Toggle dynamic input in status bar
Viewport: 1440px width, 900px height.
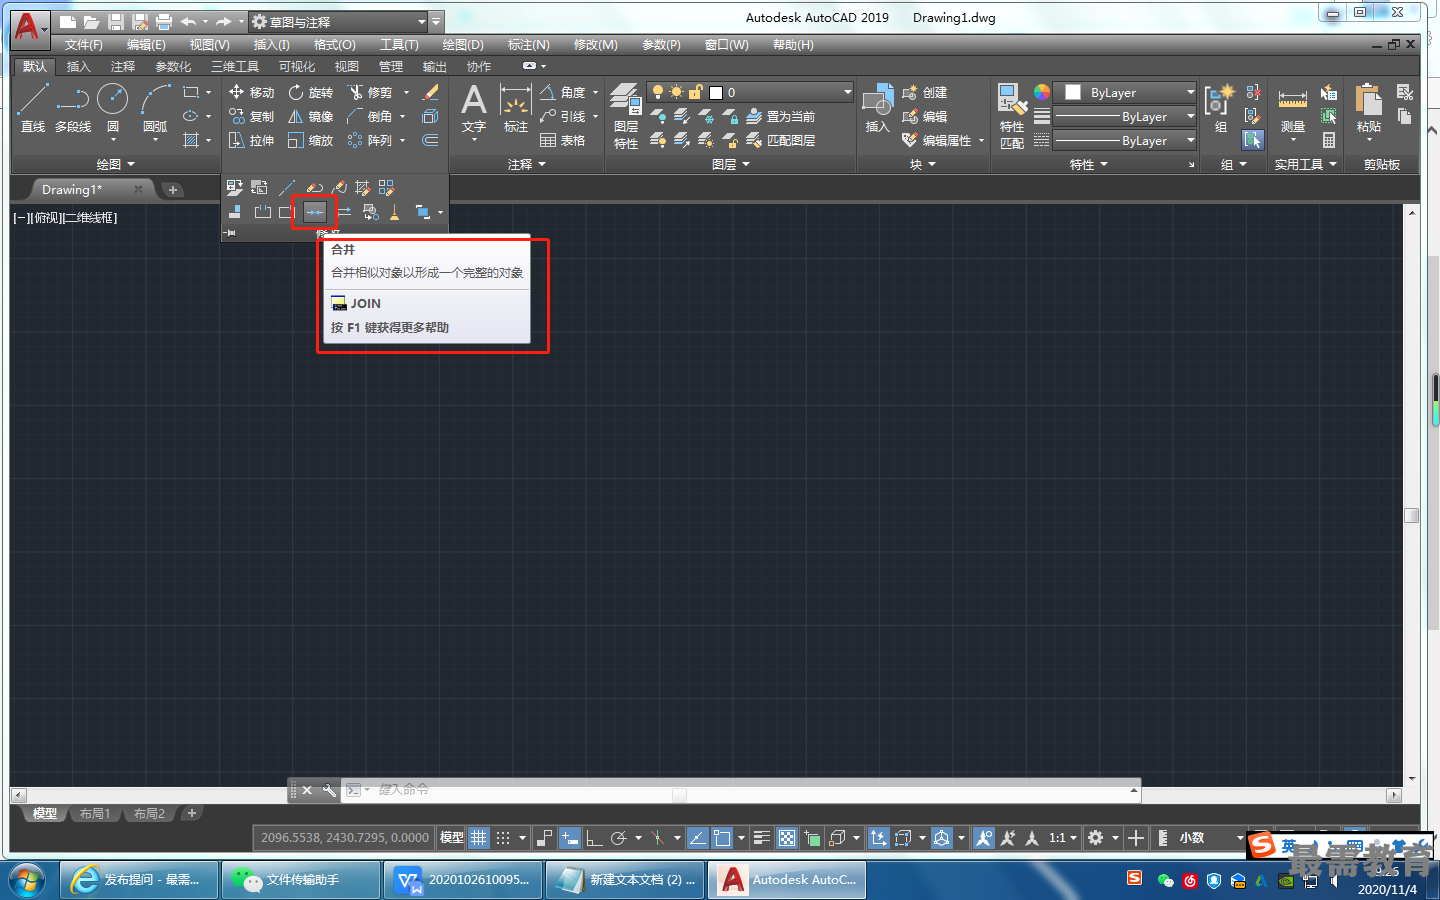tap(569, 838)
